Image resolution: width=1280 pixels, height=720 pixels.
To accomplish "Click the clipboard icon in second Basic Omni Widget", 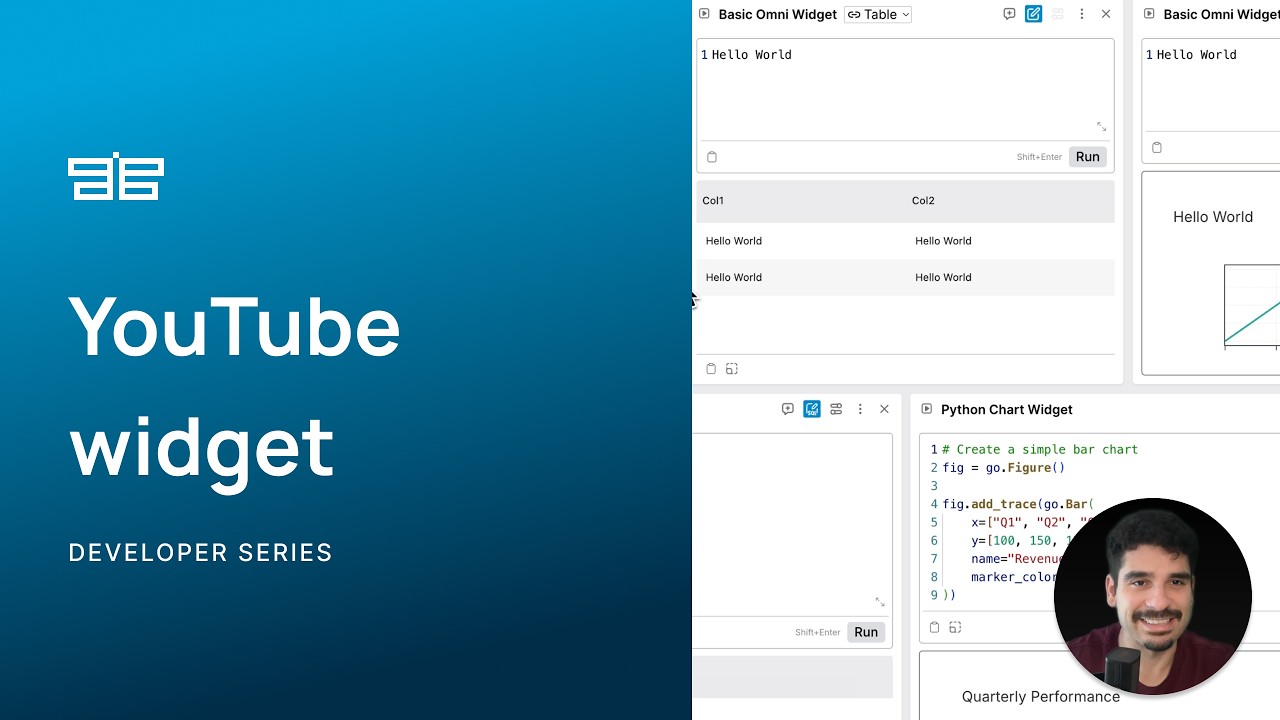I will [x=1157, y=148].
